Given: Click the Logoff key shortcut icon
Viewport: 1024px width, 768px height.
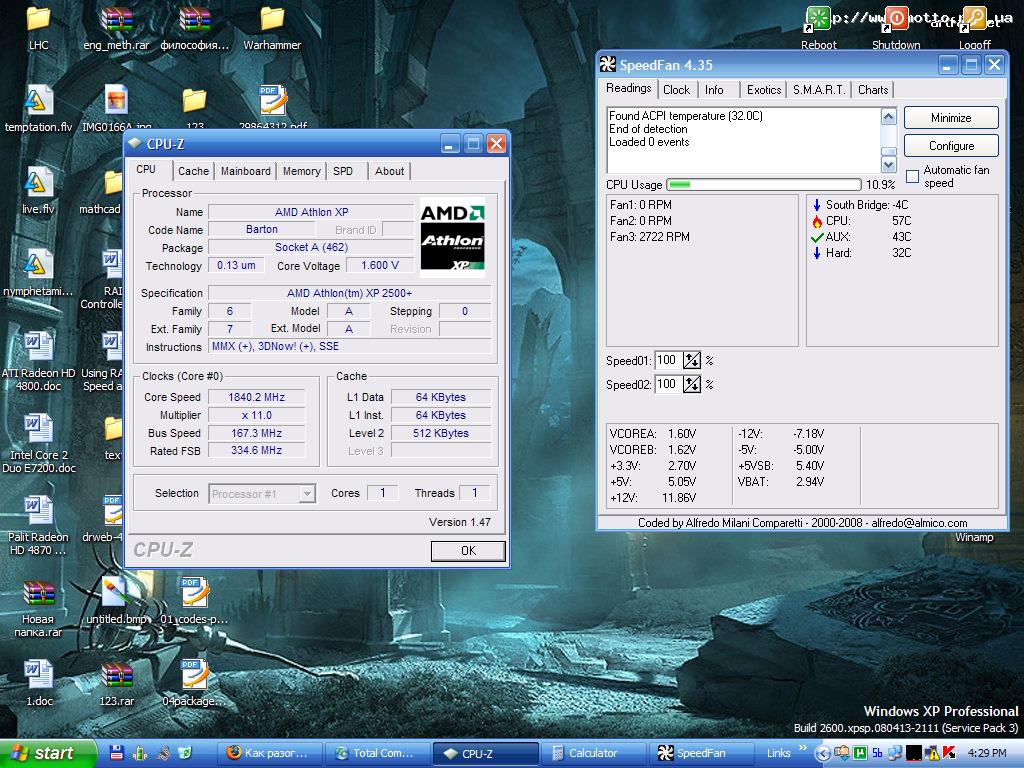Looking at the screenshot, I should coord(974,18).
